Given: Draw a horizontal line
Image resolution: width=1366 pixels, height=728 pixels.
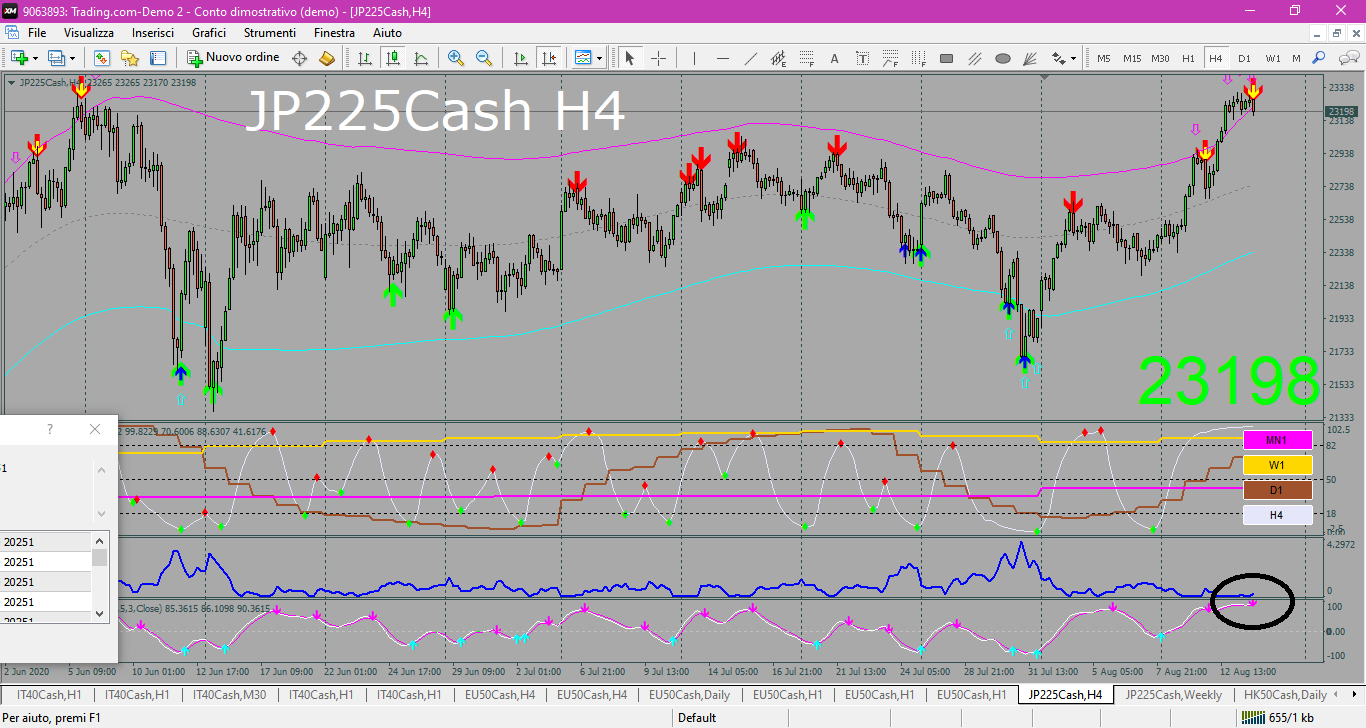Looking at the screenshot, I should [723, 58].
